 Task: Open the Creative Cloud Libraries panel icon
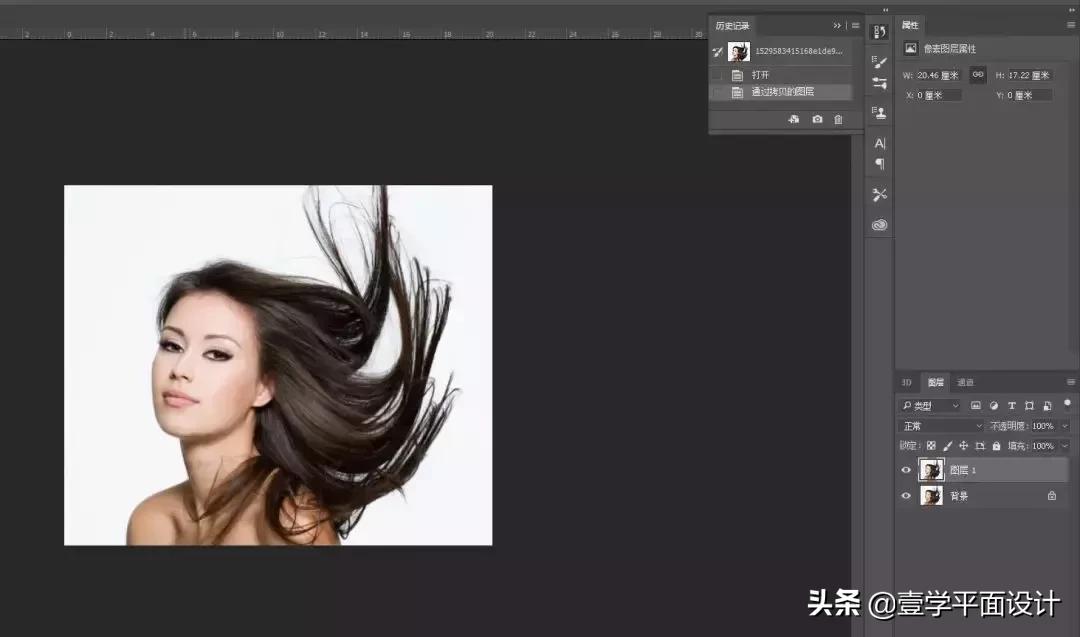pyautogui.click(x=878, y=224)
